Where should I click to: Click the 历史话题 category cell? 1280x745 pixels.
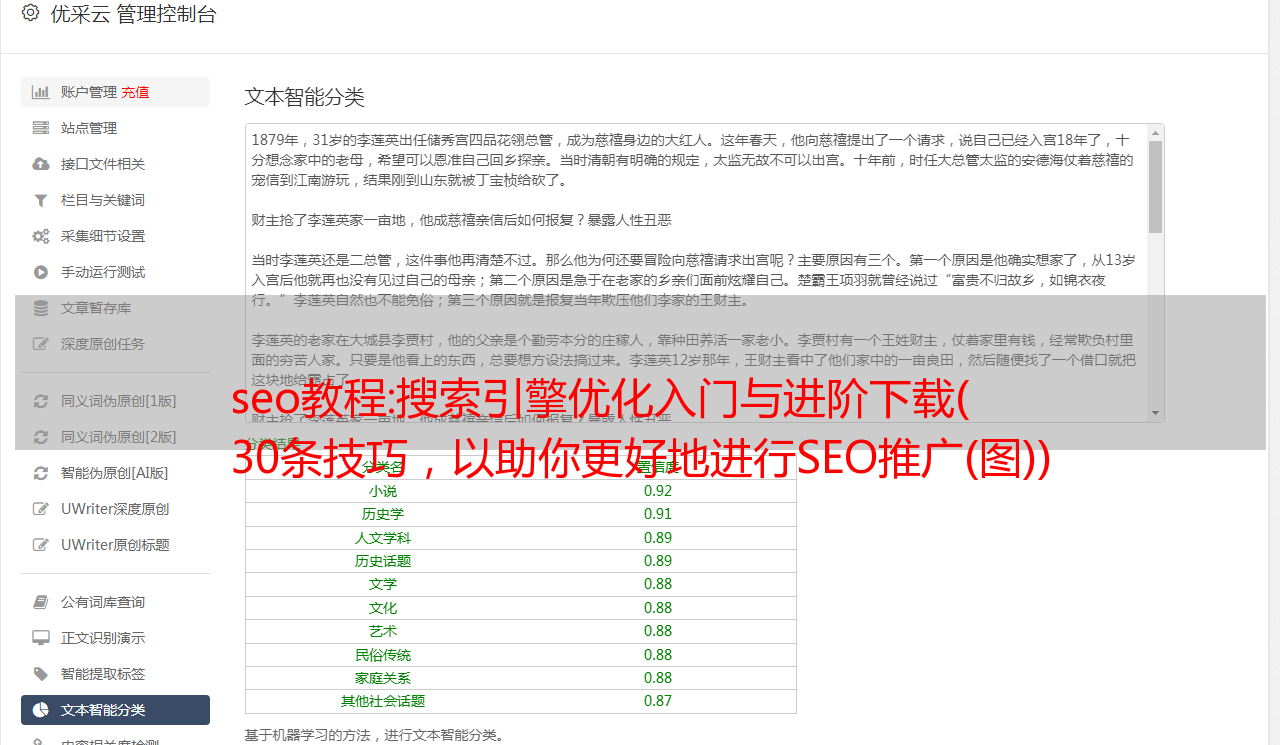[383, 561]
